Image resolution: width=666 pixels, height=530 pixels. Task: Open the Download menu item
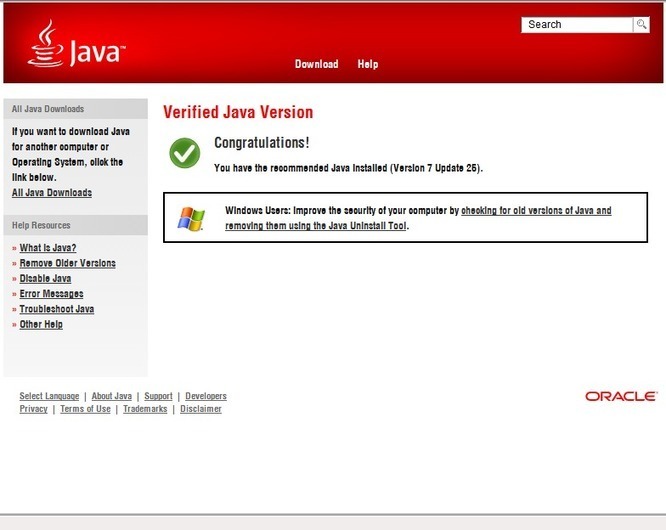[316, 64]
